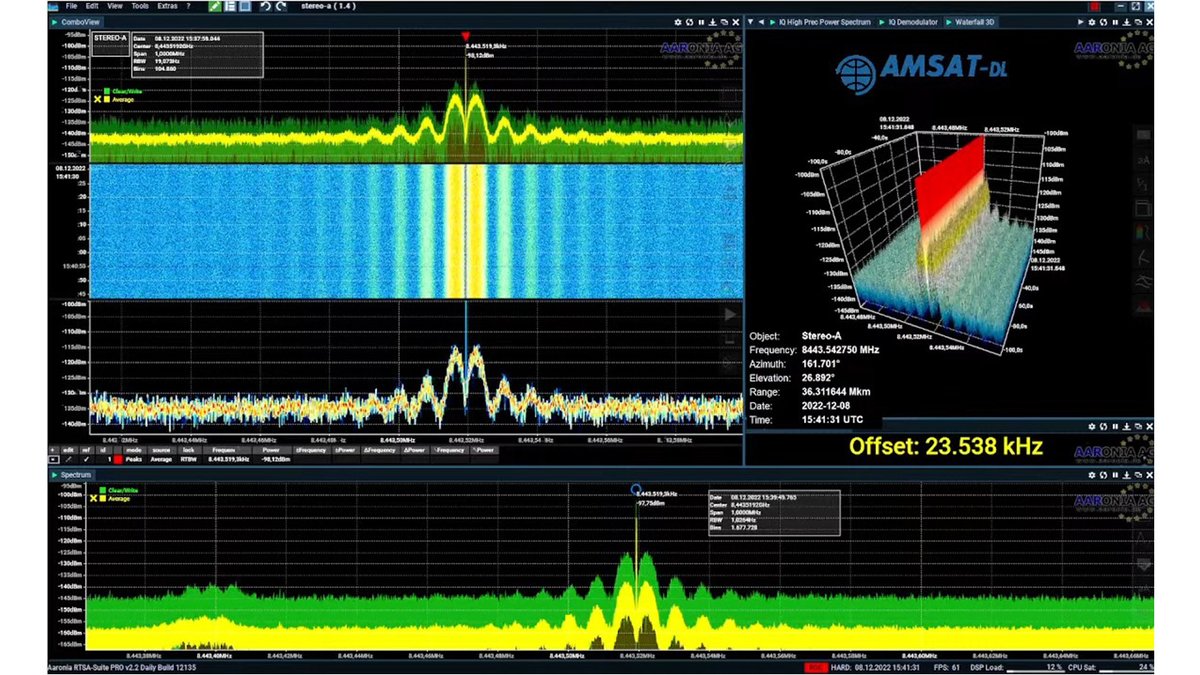Image resolution: width=1200 pixels, height=675 pixels.
Task: Click marker frequency value 8.443.519,5kHz in table
Action: pyautogui.click(x=228, y=459)
